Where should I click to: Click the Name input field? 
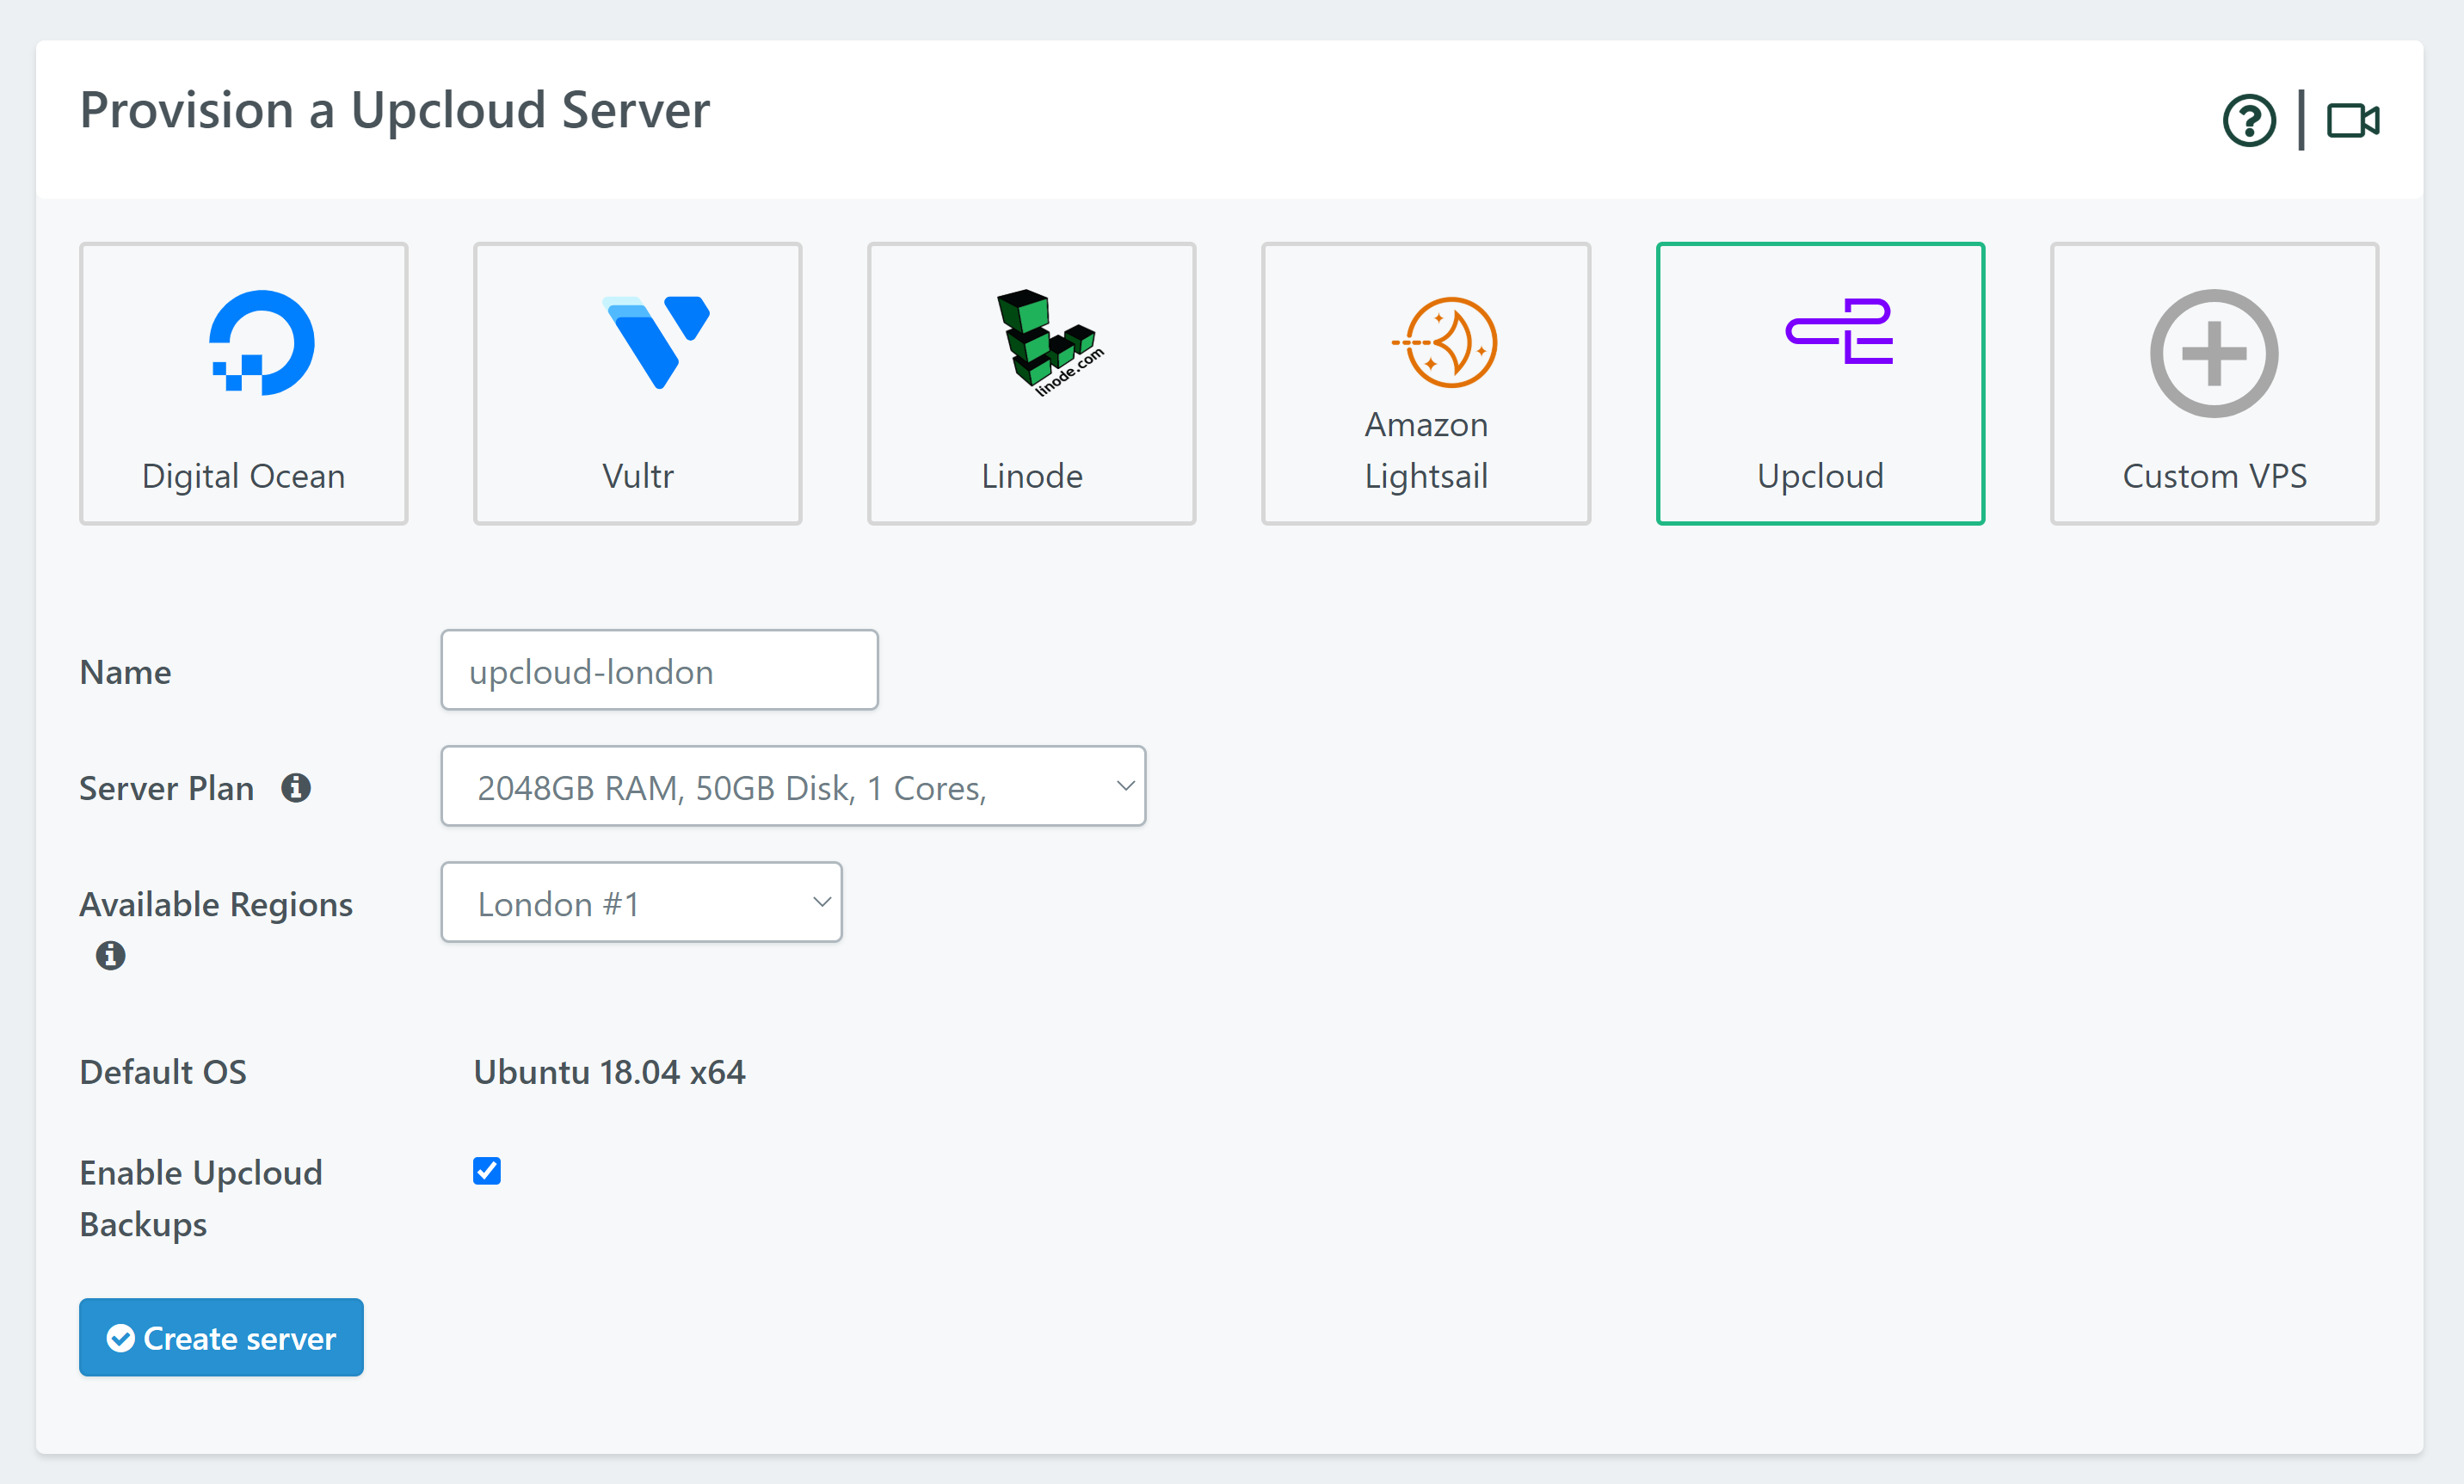tap(660, 670)
